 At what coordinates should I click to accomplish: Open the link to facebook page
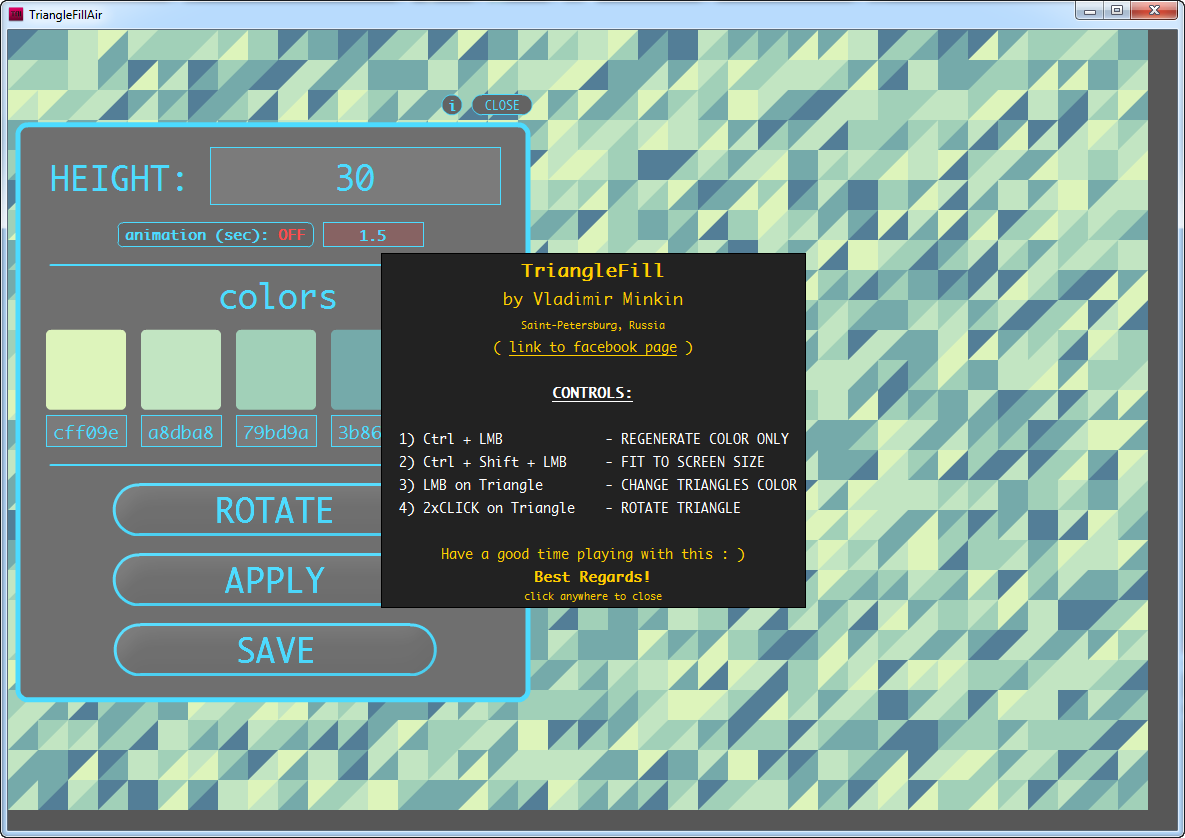pos(592,347)
